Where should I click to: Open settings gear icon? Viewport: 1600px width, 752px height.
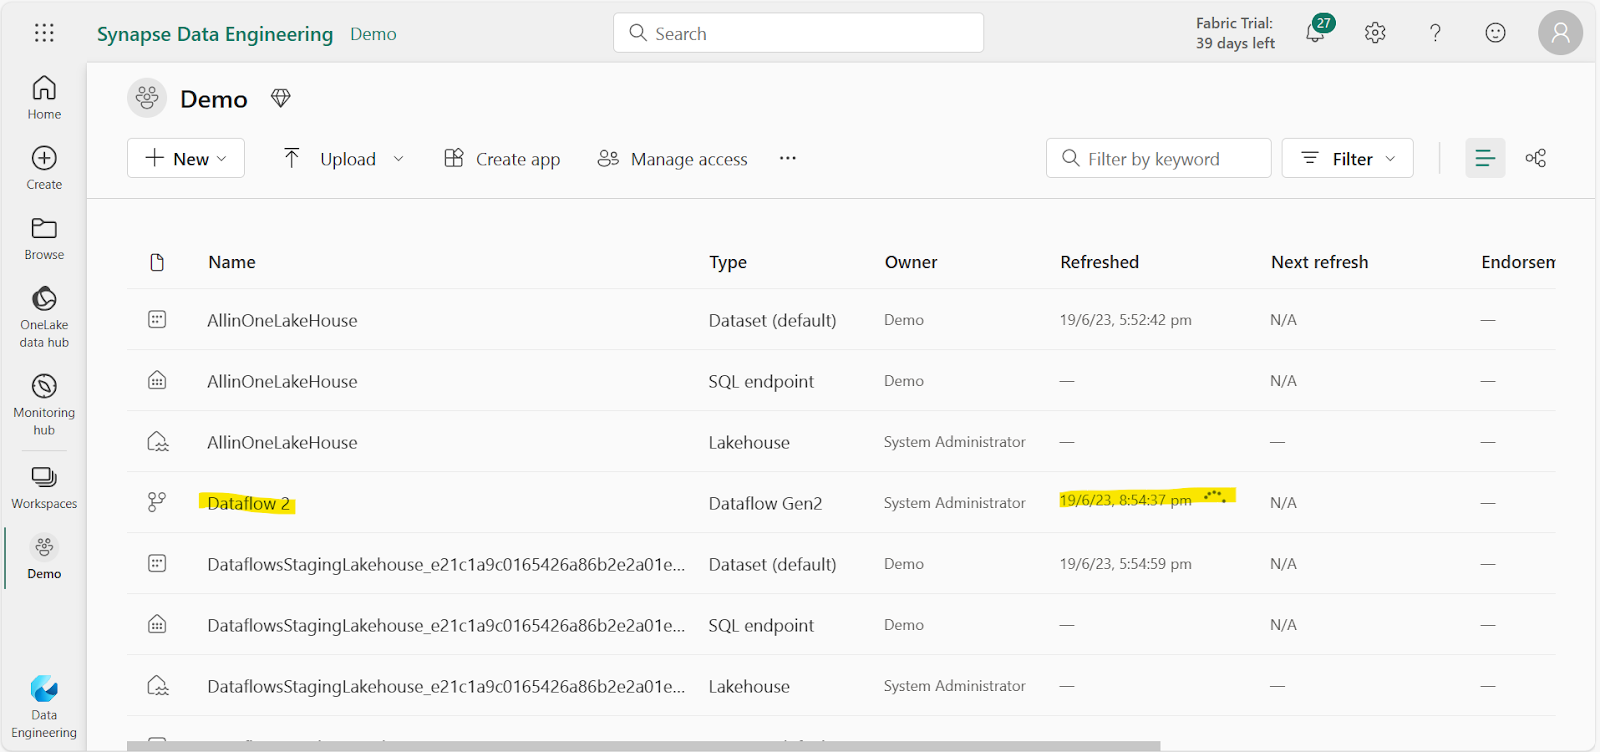[1375, 33]
